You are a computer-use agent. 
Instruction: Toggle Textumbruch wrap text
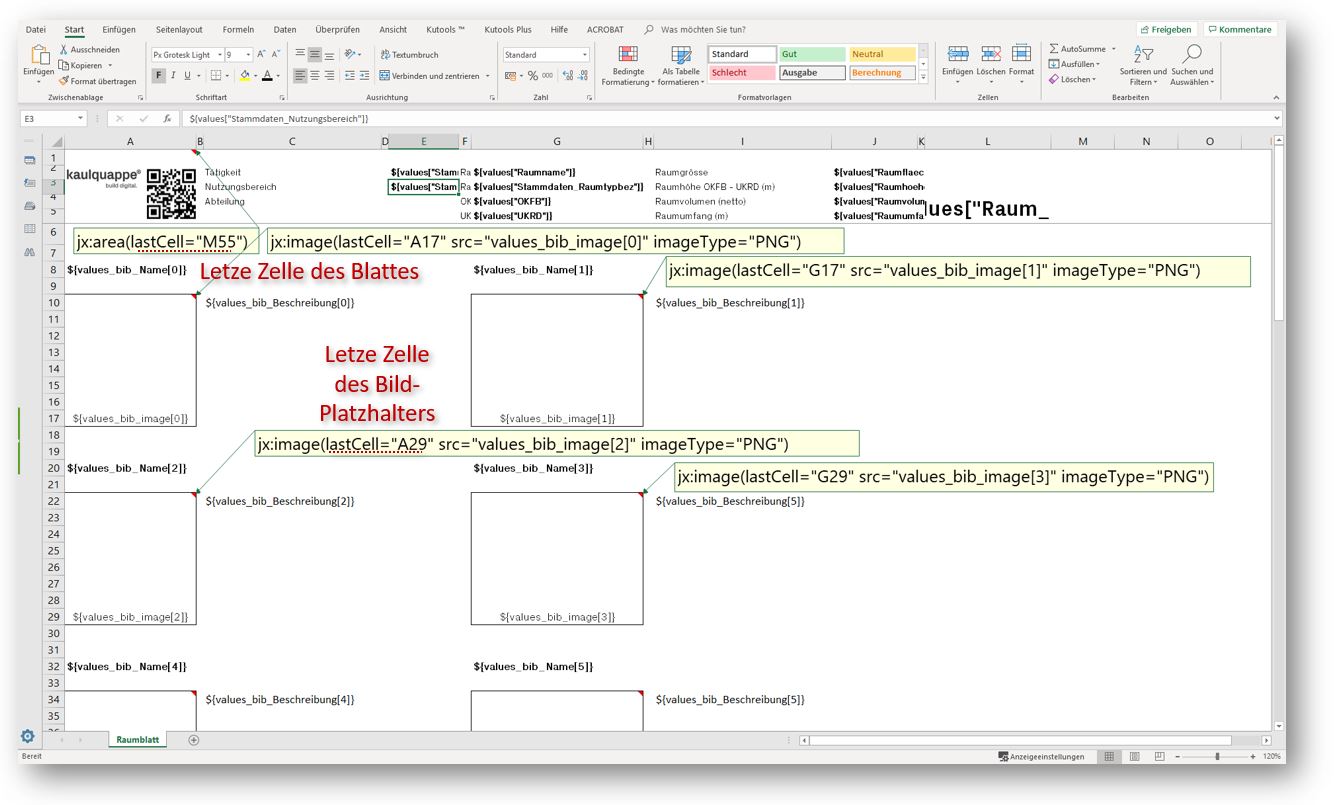click(x=409, y=55)
